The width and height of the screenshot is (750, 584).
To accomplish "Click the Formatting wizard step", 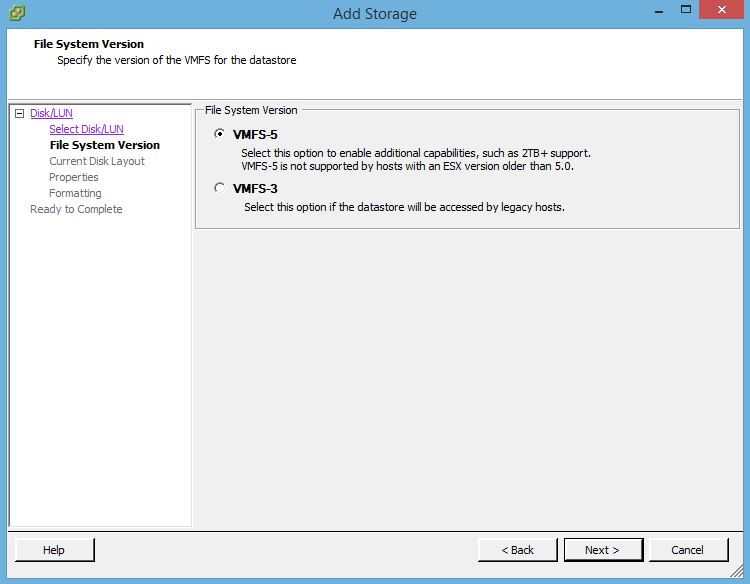I will (75, 193).
